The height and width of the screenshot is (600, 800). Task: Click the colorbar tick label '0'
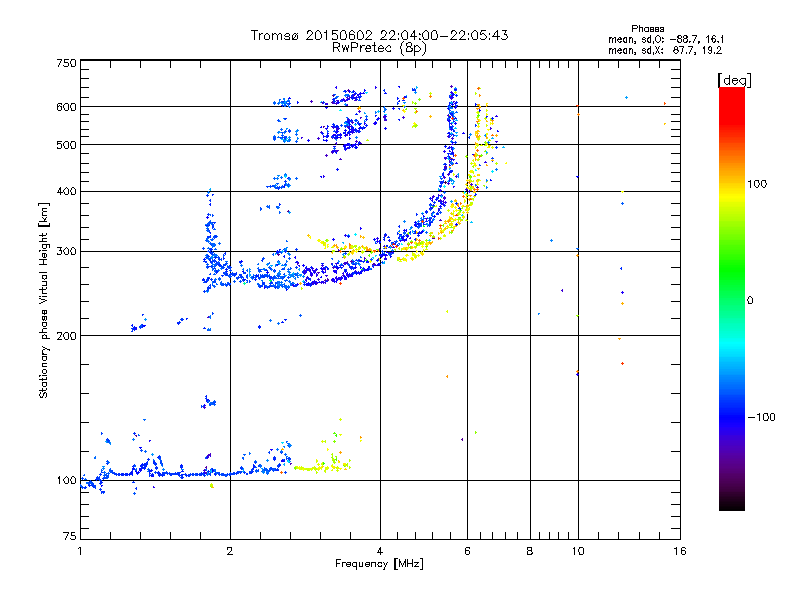tap(750, 301)
